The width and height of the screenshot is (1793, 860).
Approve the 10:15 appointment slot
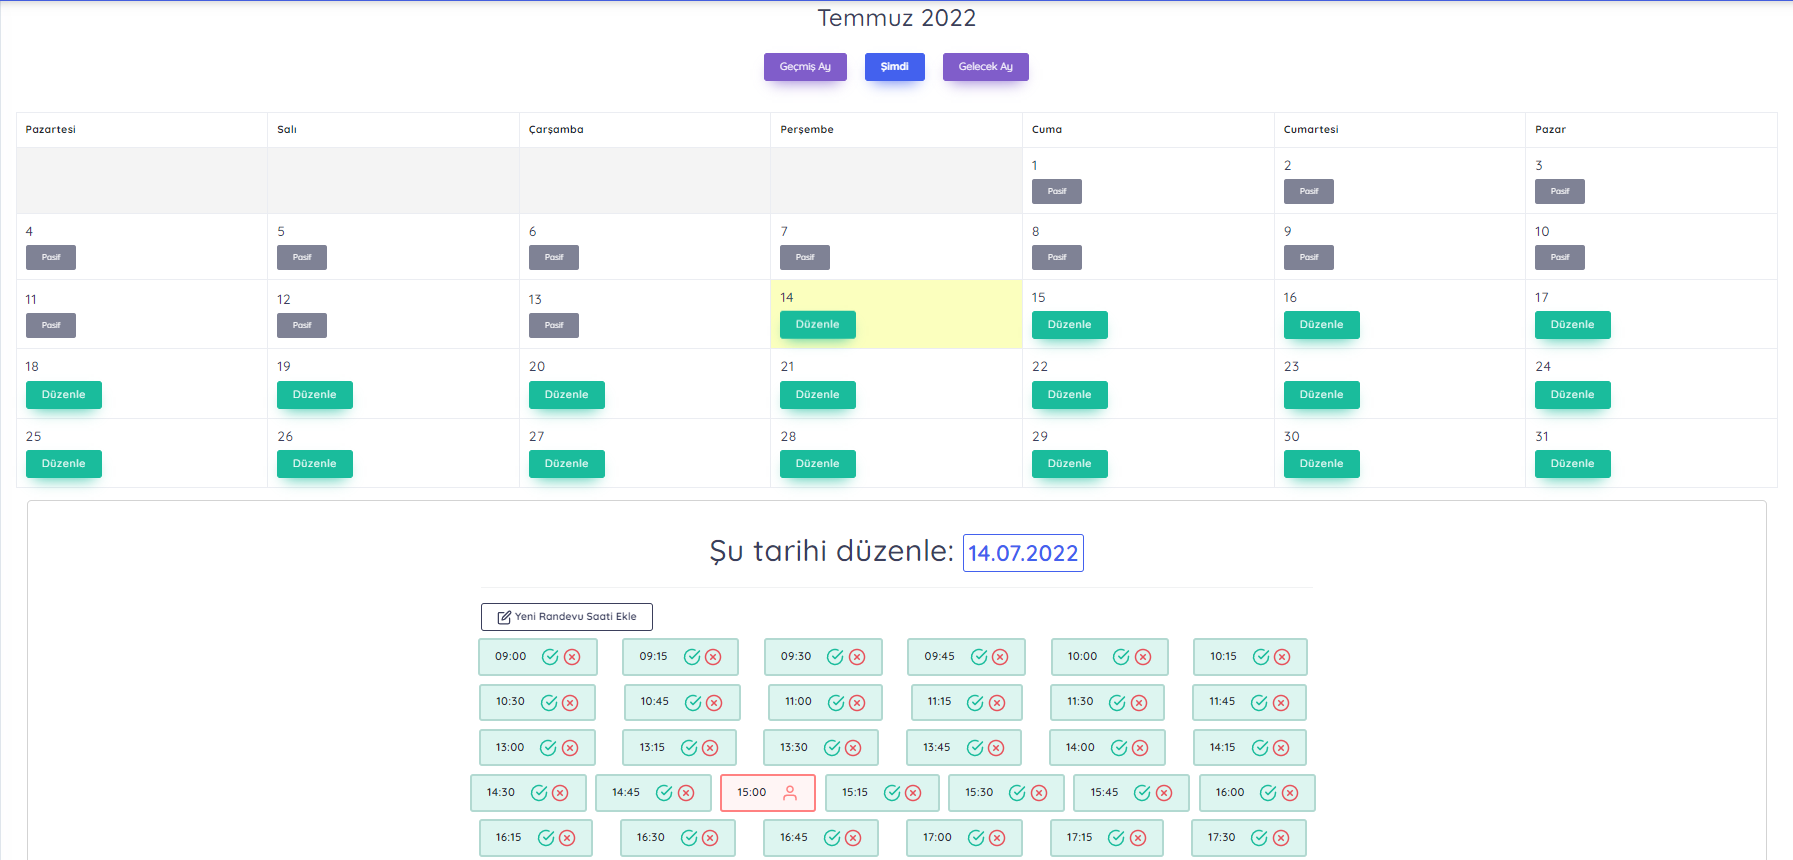click(1261, 657)
